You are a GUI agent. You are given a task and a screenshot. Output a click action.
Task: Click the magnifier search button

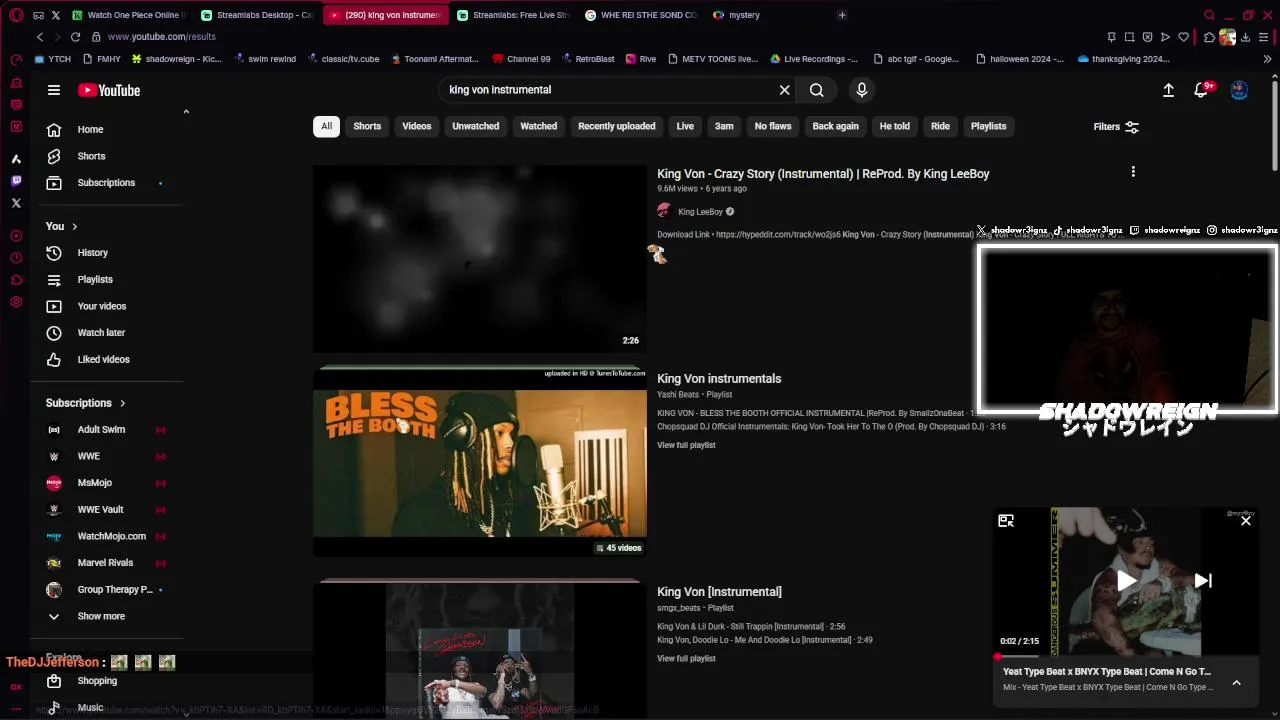[x=817, y=90]
